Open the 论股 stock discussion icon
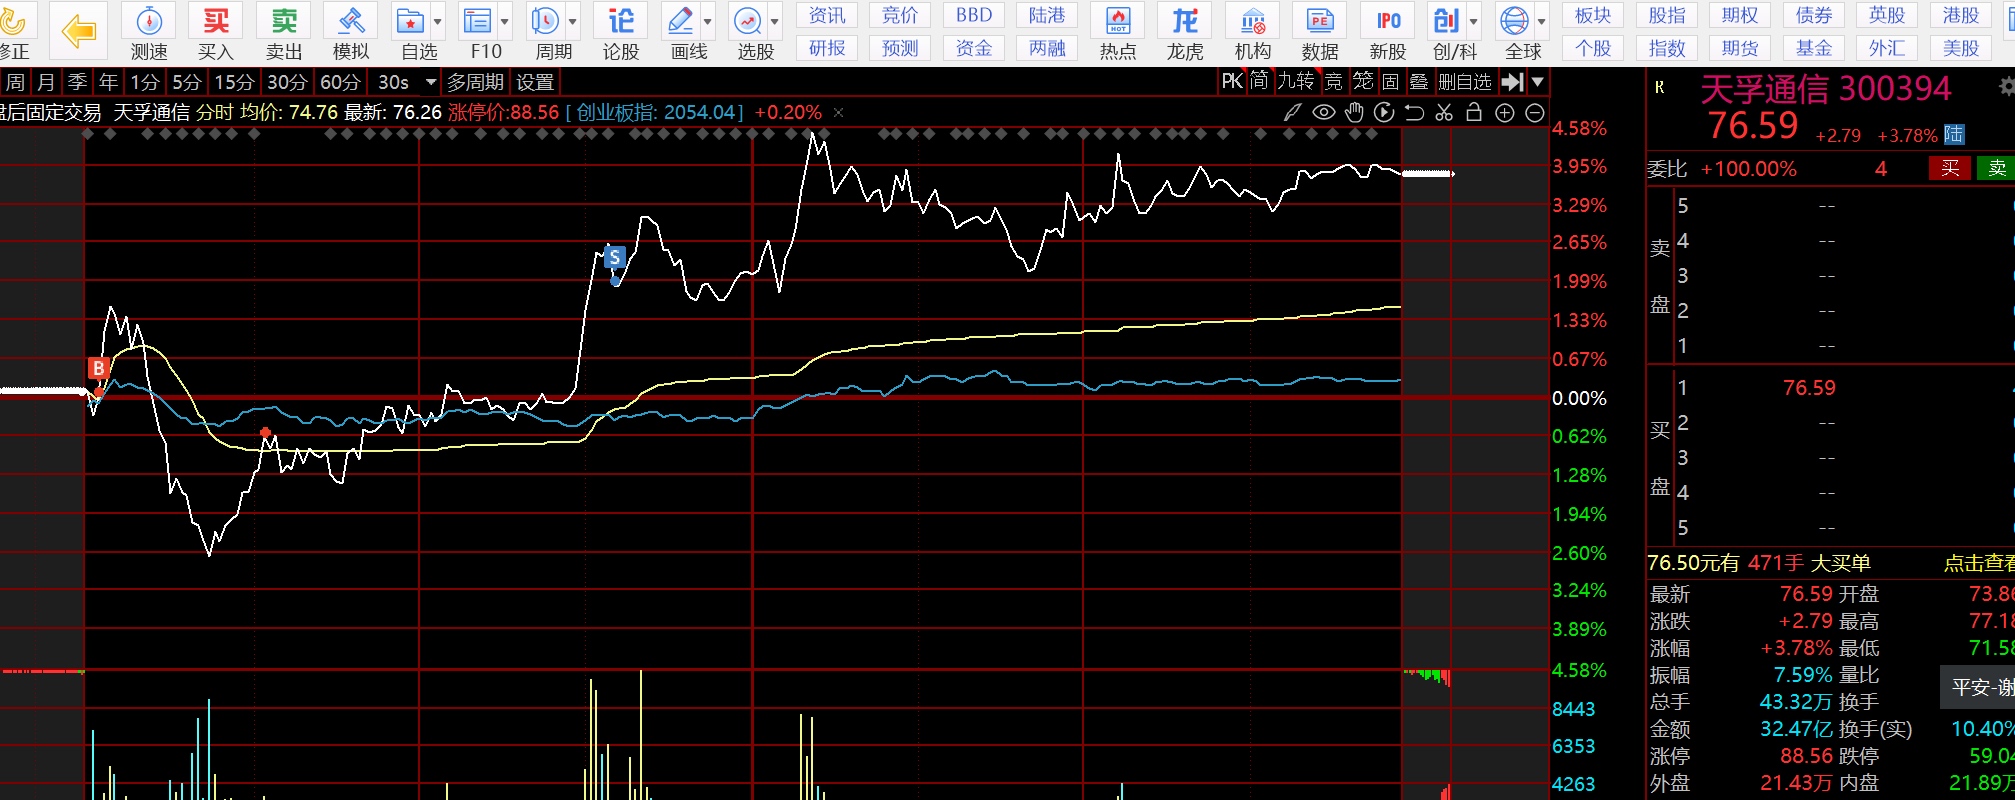 [x=621, y=21]
